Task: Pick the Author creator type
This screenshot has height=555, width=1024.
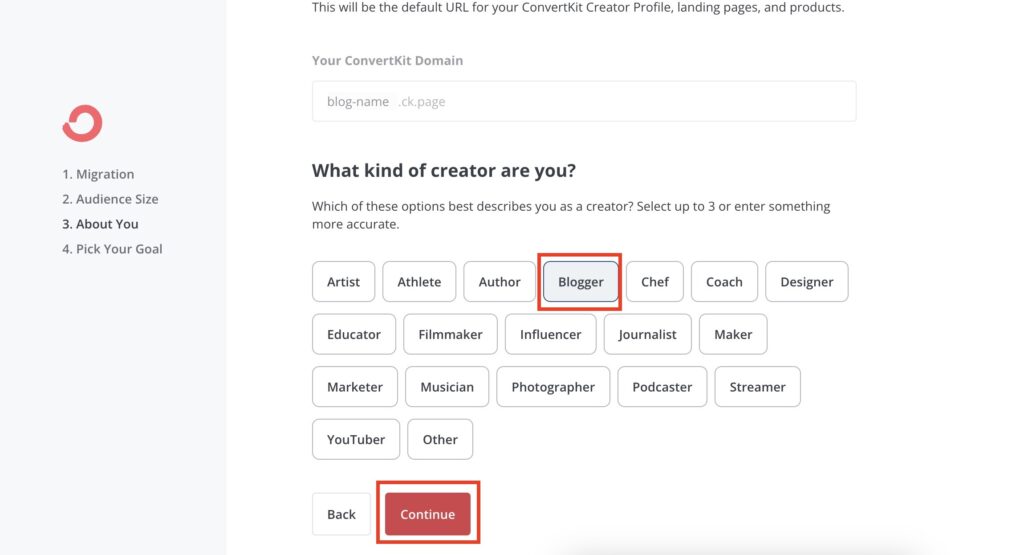Action: [500, 281]
